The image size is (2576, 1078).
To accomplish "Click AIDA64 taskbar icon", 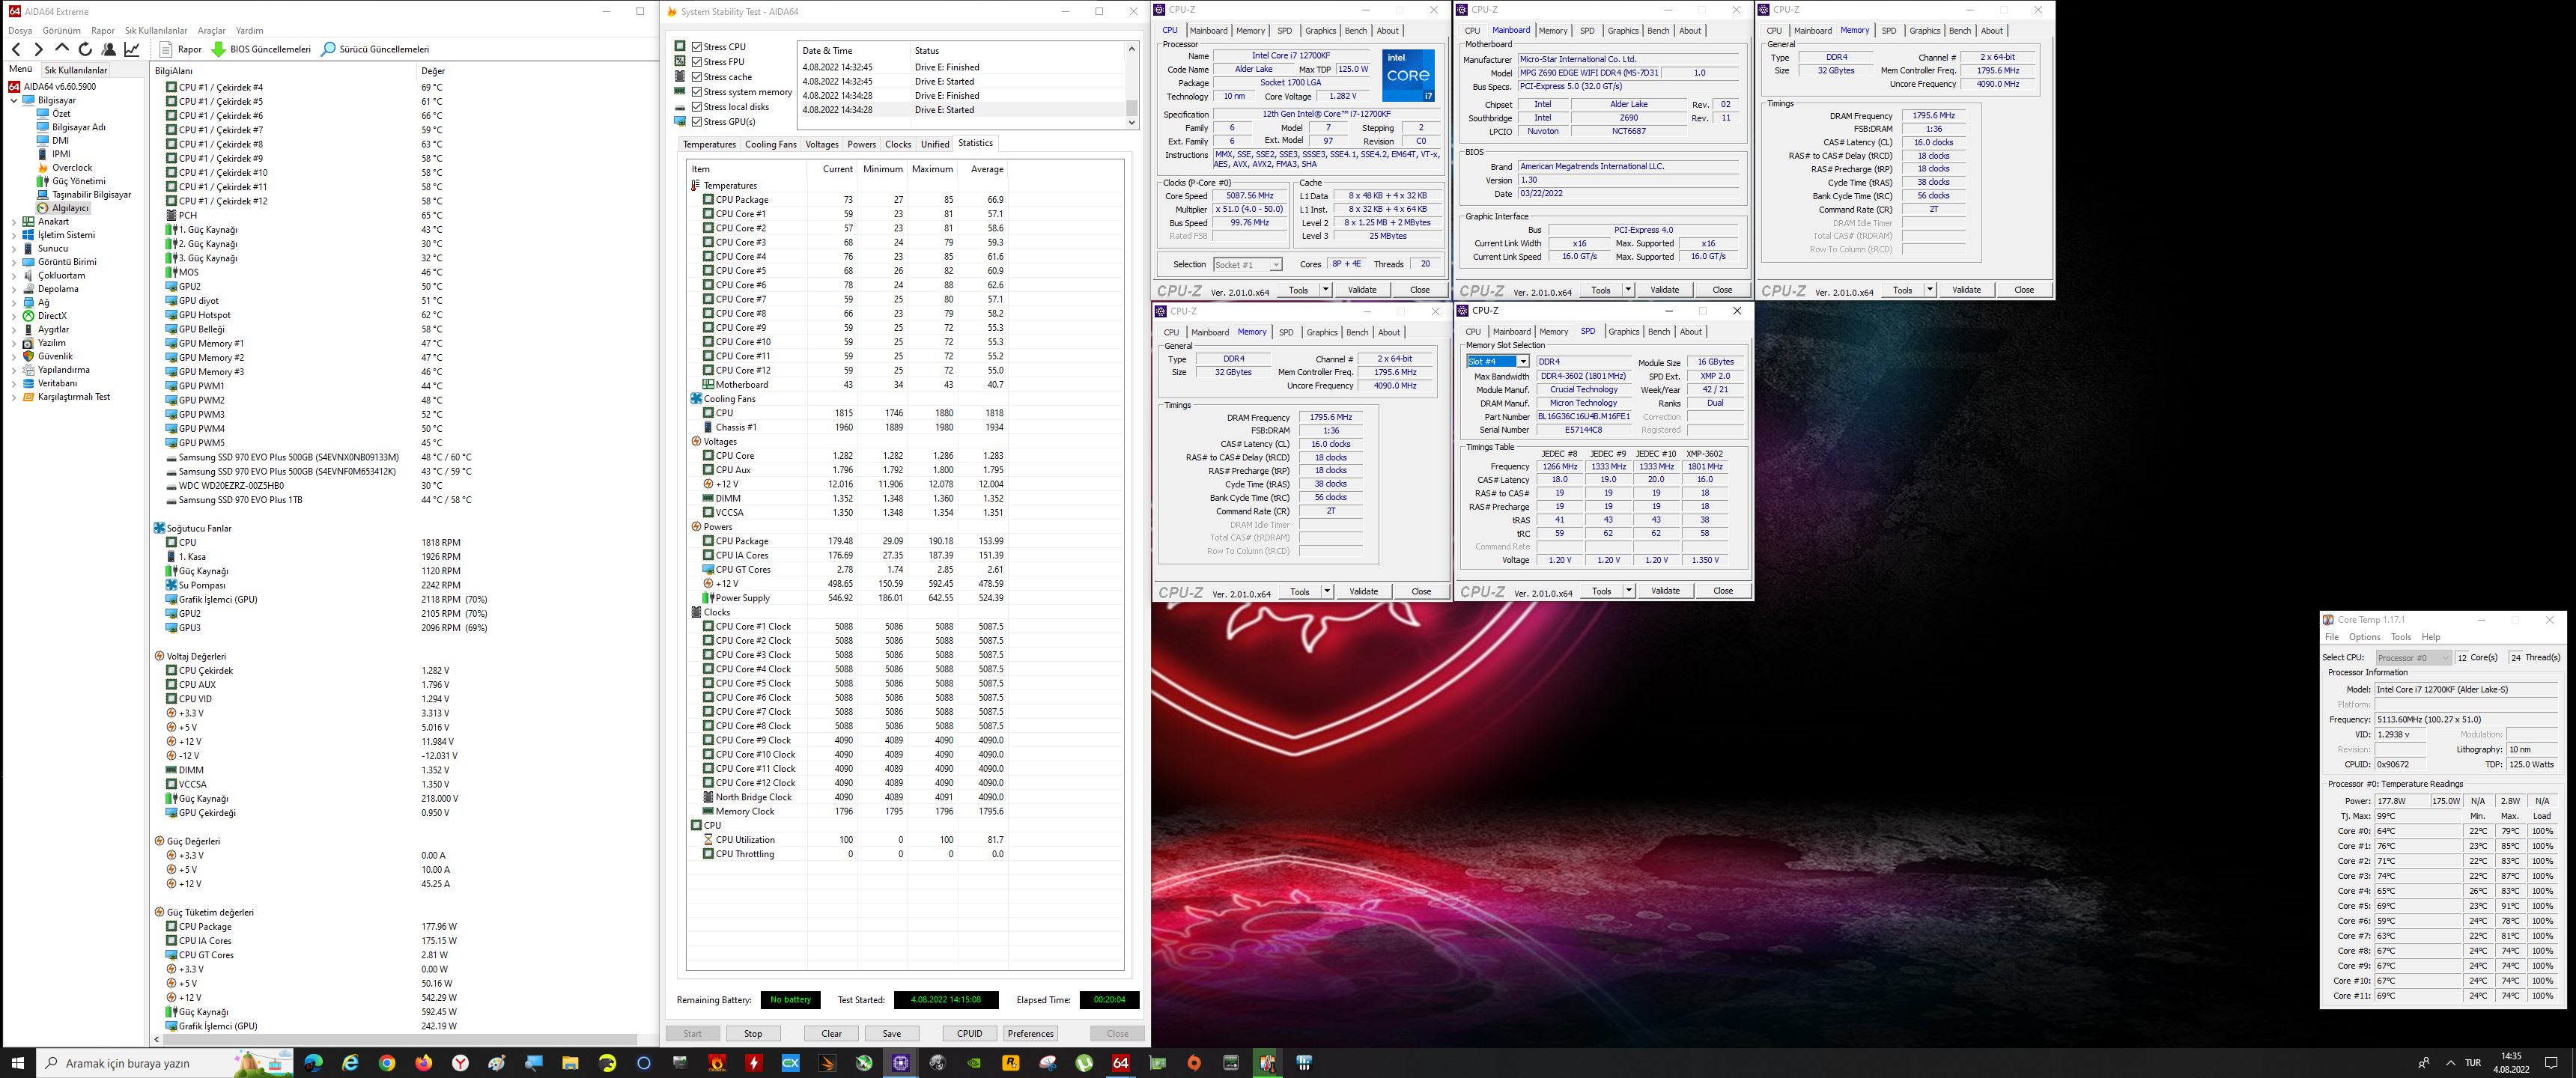I will point(1121,1063).
